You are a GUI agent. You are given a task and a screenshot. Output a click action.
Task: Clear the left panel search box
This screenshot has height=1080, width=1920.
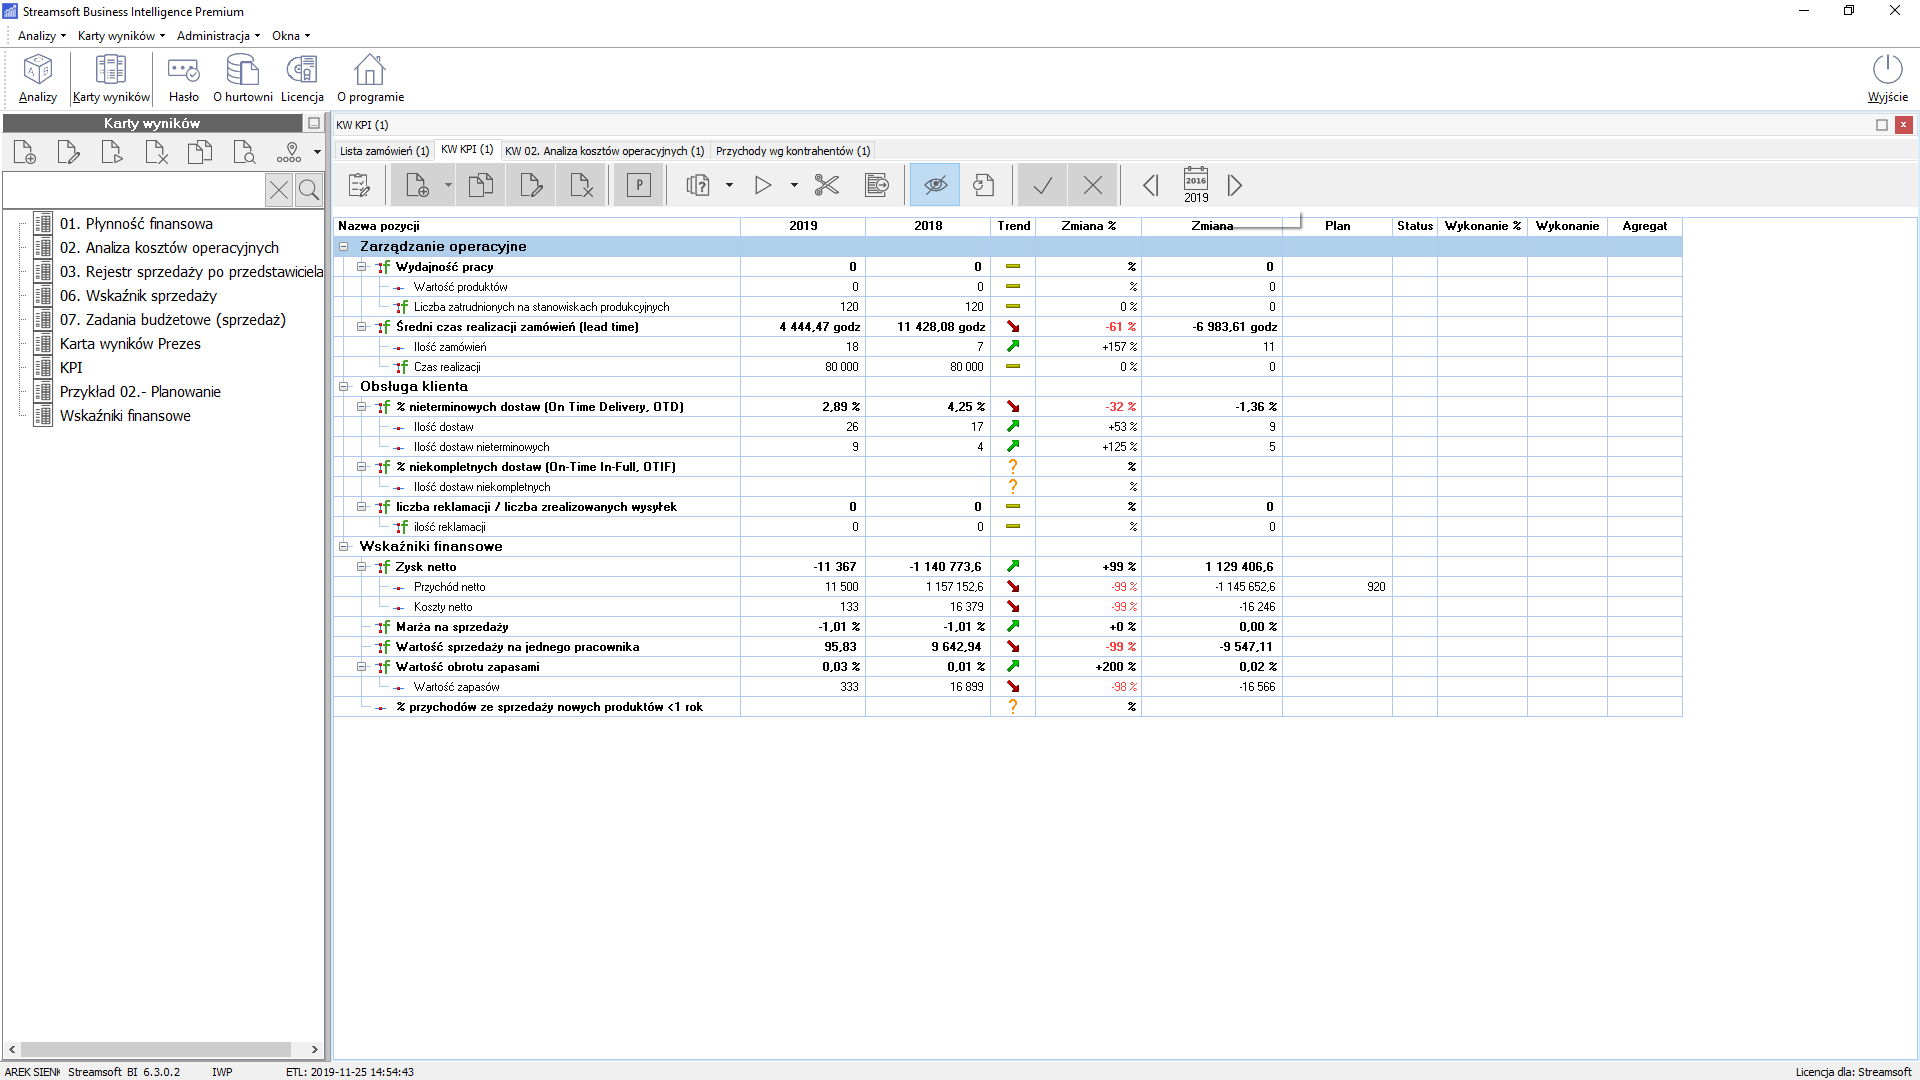(279, 190)
